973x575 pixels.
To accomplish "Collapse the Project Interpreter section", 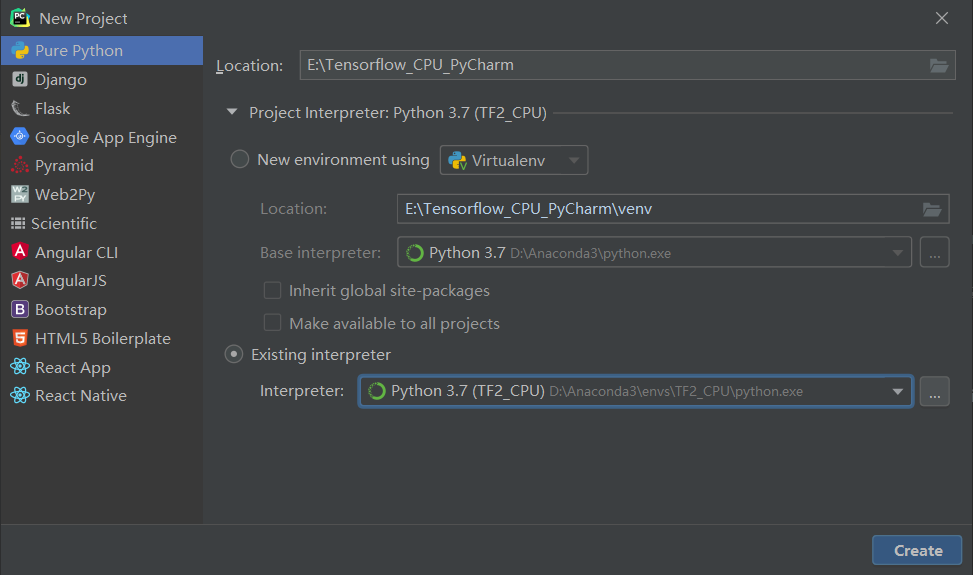I will [232, 112].
